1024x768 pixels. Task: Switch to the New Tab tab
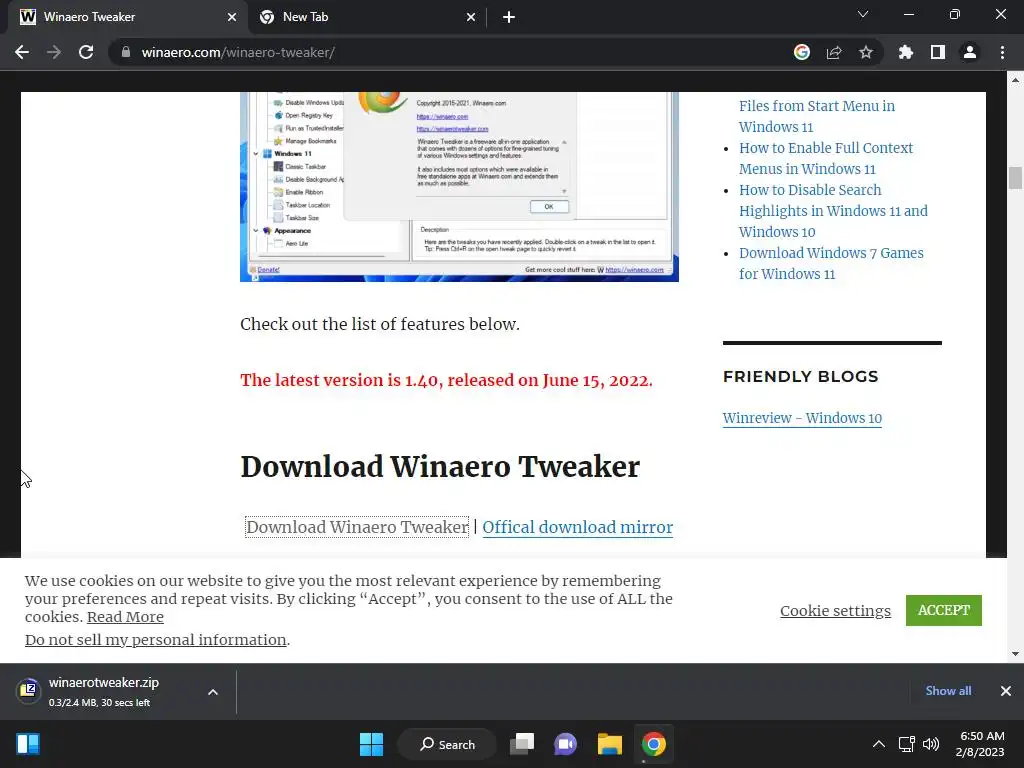(367, 17)
